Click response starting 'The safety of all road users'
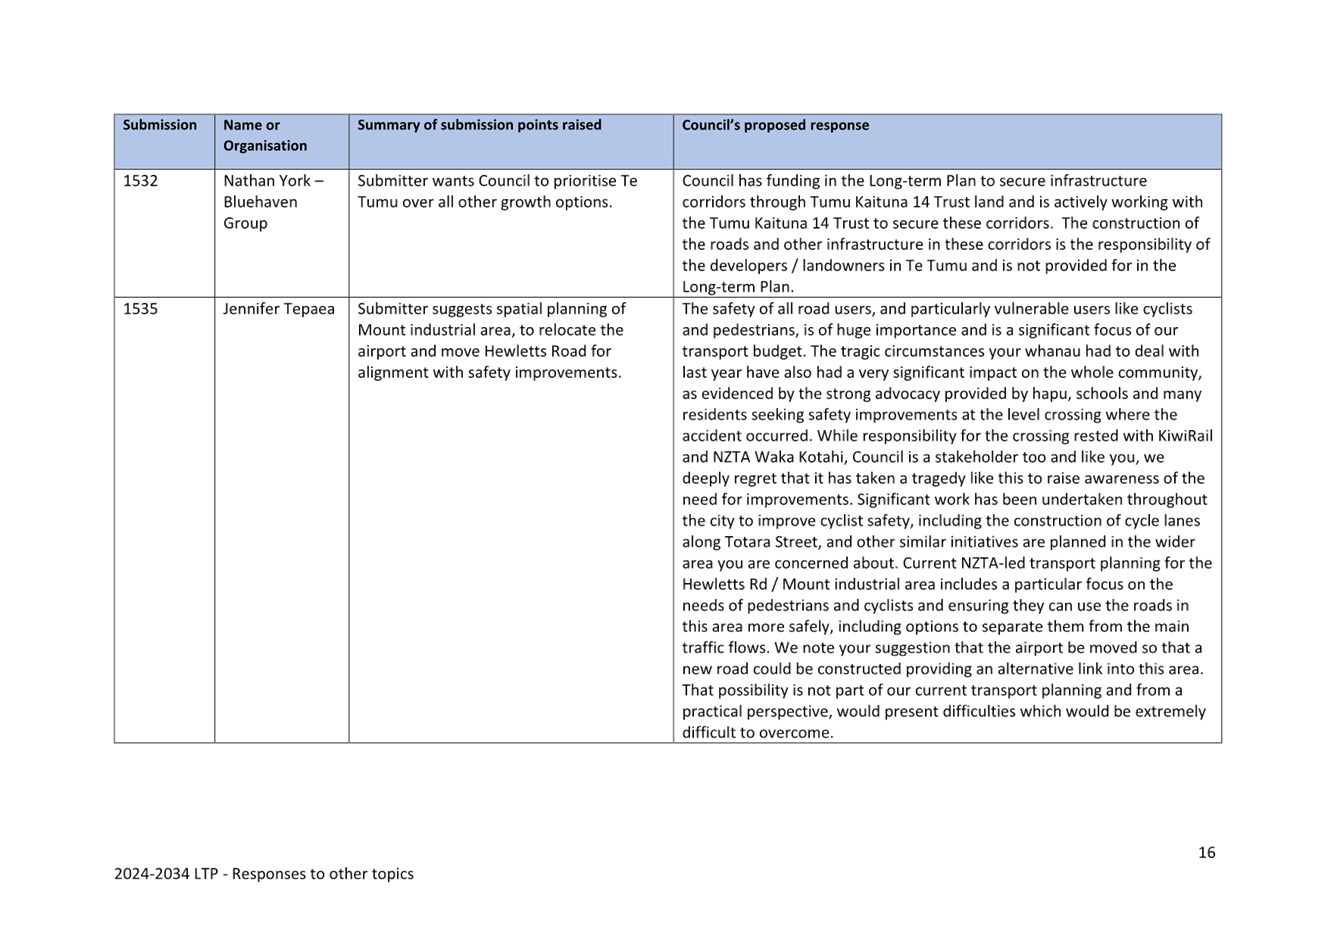Image resolution: width=1328 pixels, height=939 pixels. coord(947,521)
